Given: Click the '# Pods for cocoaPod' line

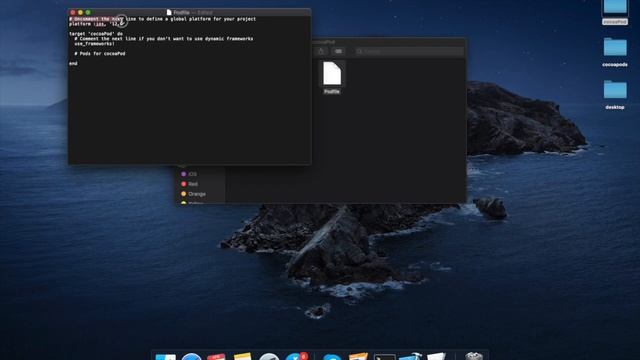Looking at the screenshot, I should [x=100, y=53].
